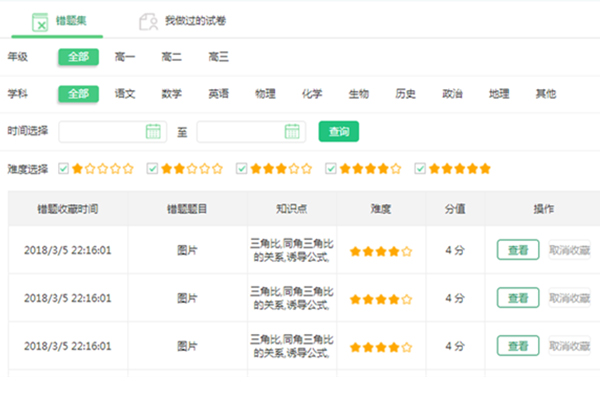Click 查看 in the first row
Image resolution: width=600 pixels, height=396 pixels.
(x=518, y=250)
